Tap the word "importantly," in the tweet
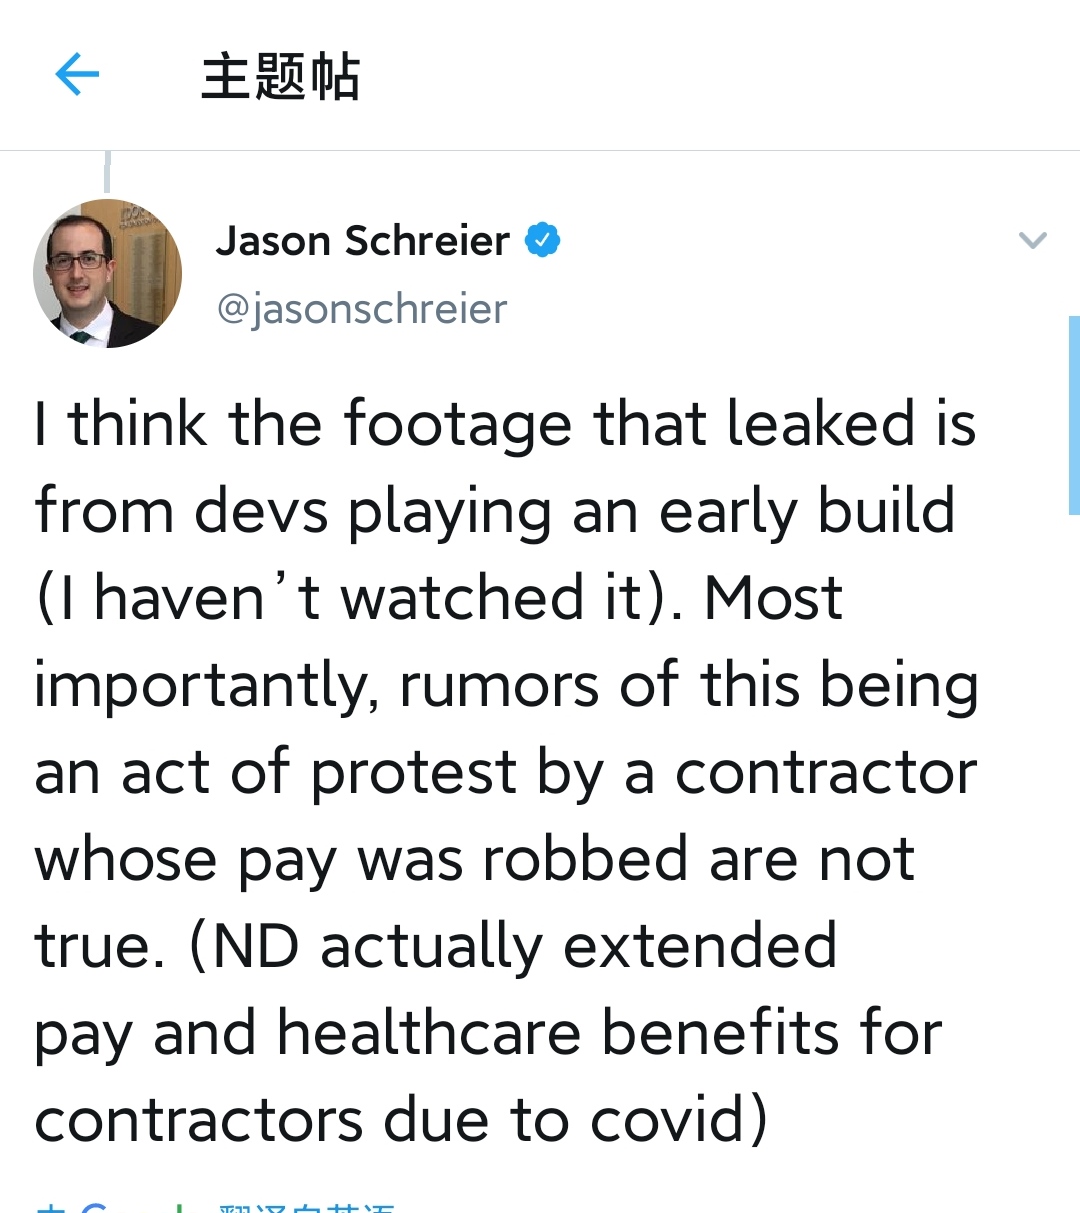Image resolution: width=1080 pixels, height=1213 pixels. (207, 687)
